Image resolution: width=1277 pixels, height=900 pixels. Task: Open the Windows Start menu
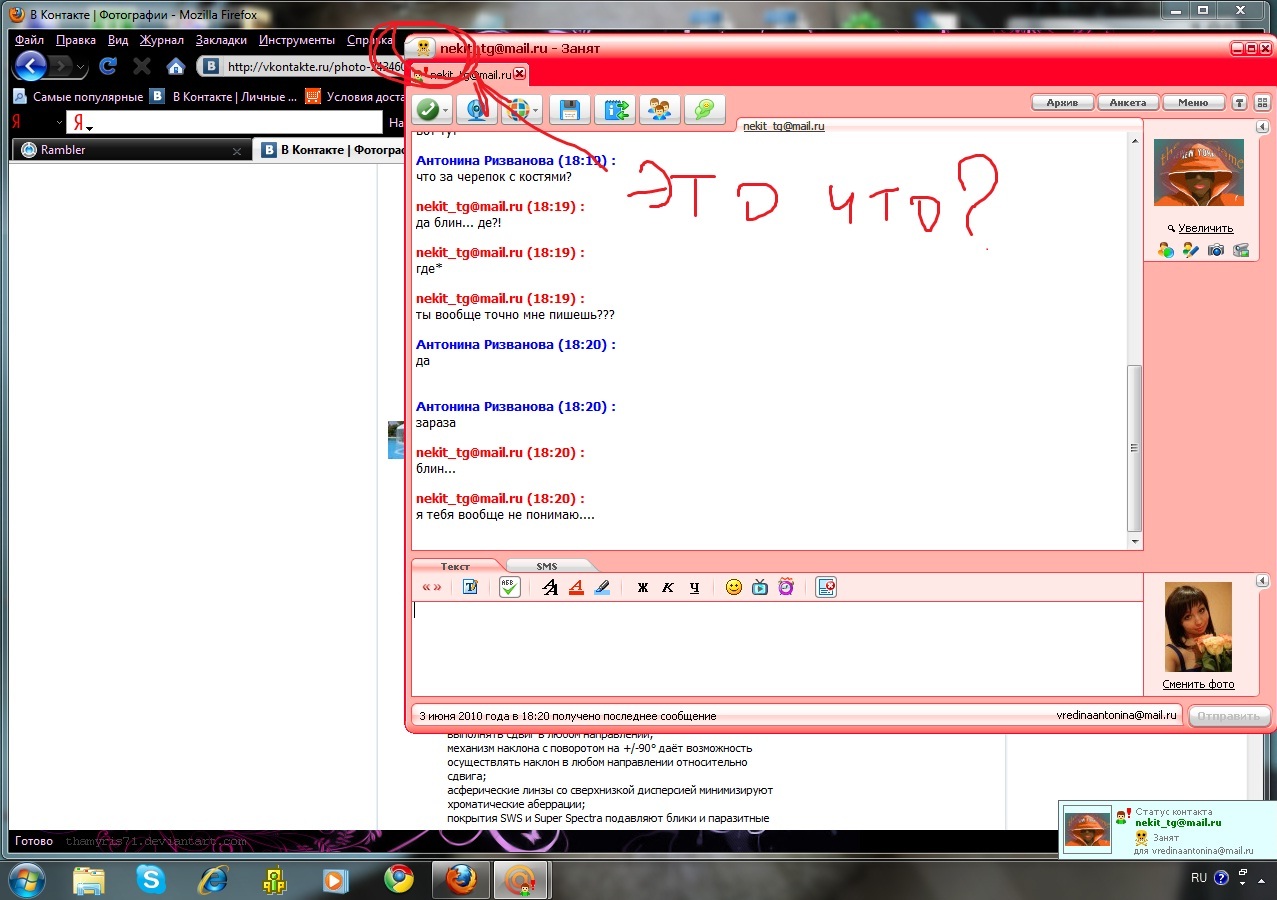pyautogui.click(x=27, y=879)
